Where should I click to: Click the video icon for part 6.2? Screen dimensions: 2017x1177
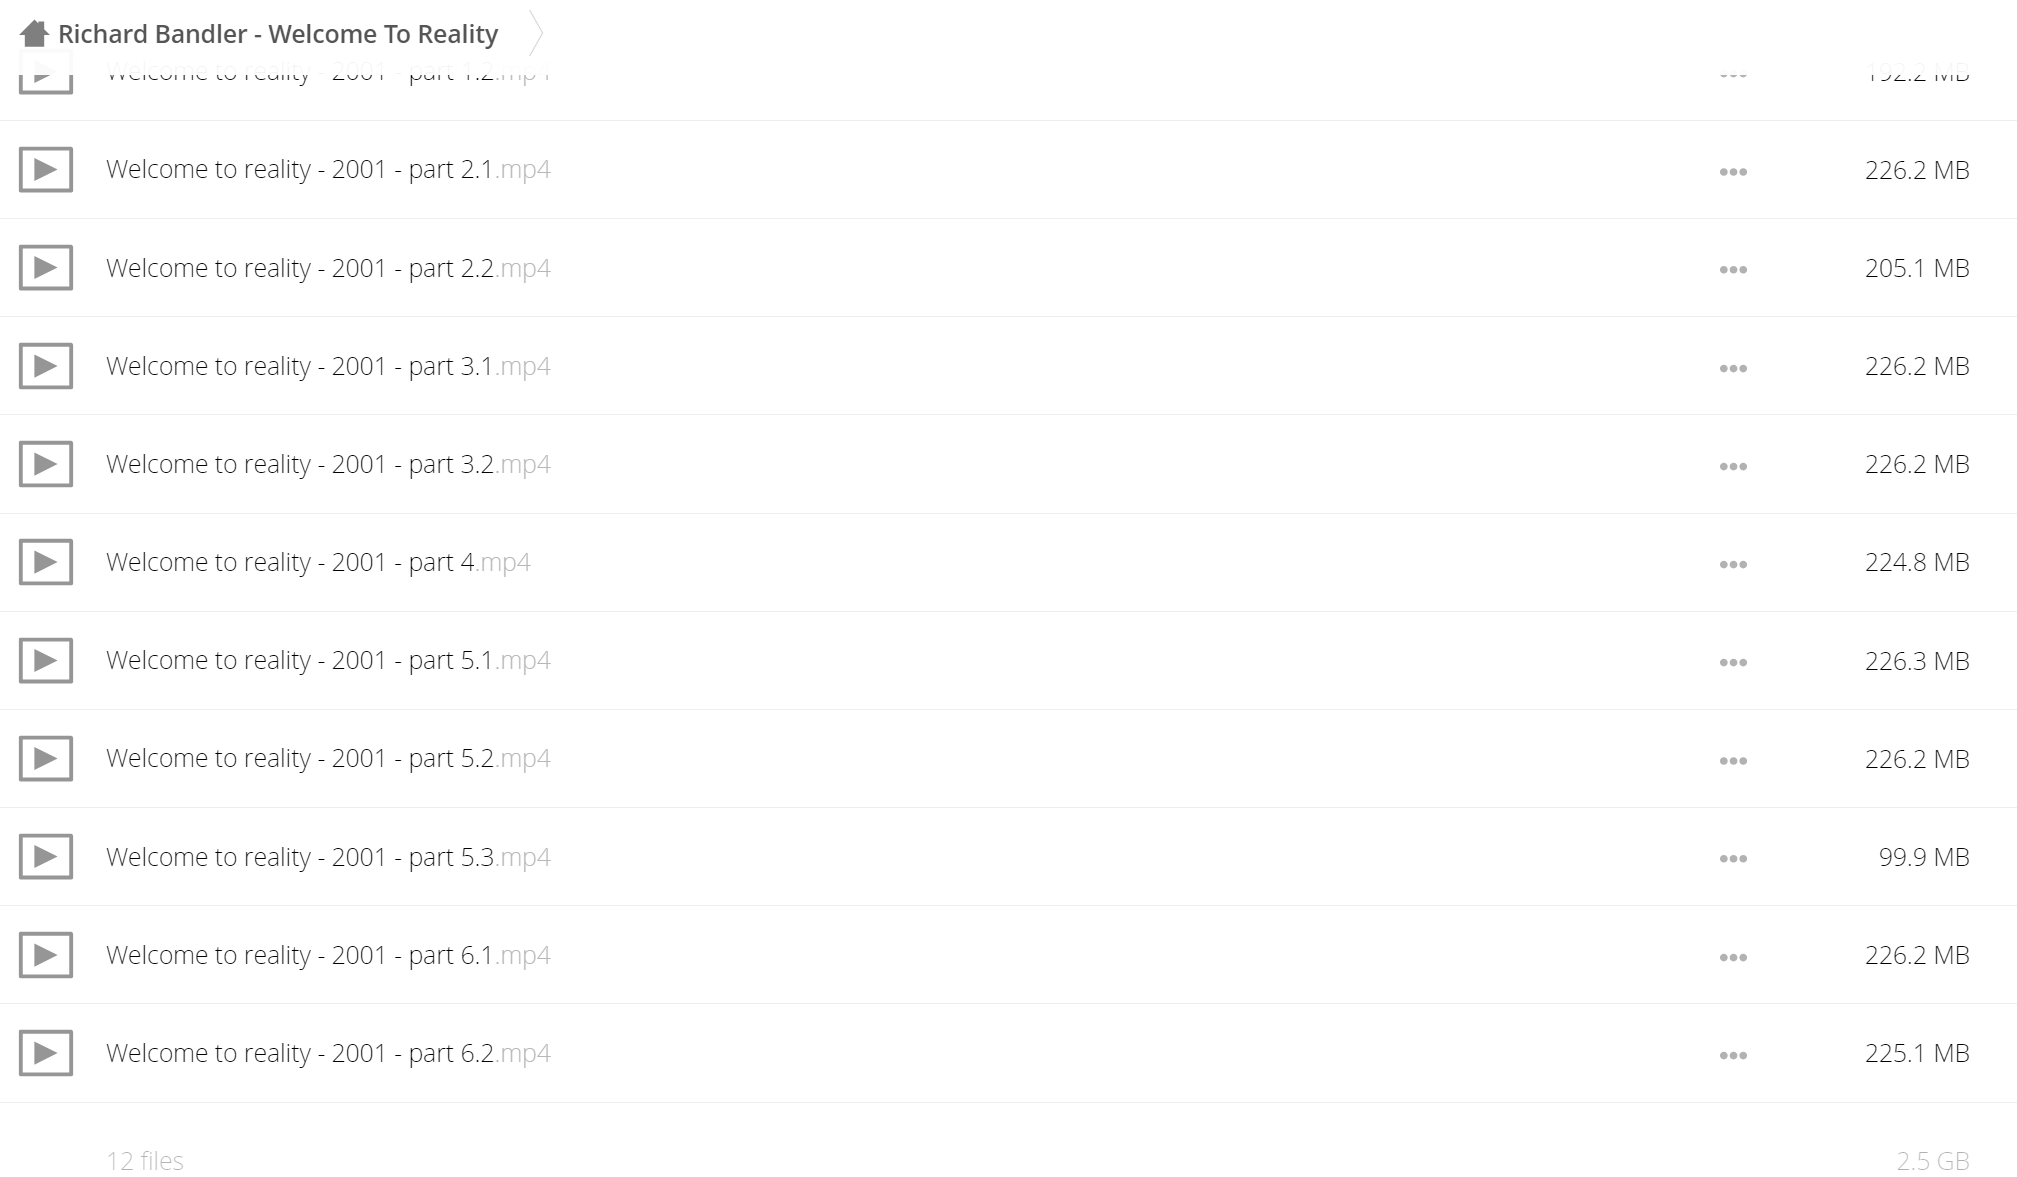point(46,1053)
